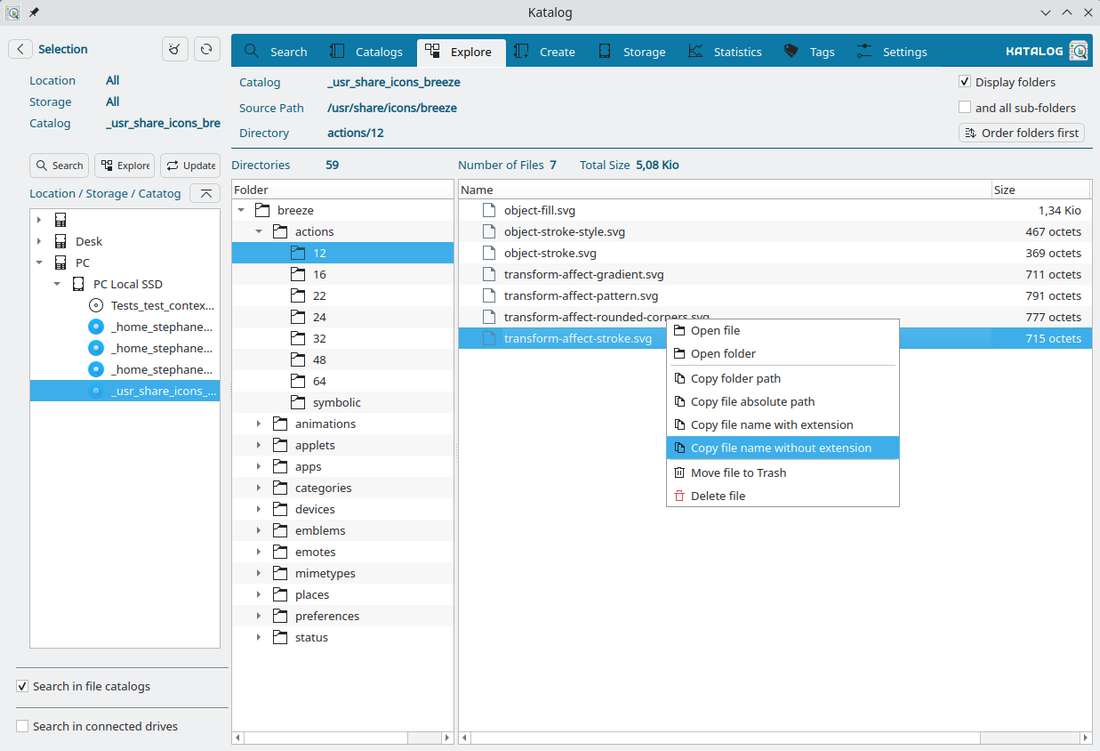1100x751 pixels.
Task: Go back with the Selection arrow button
Action: coord(20,49)
